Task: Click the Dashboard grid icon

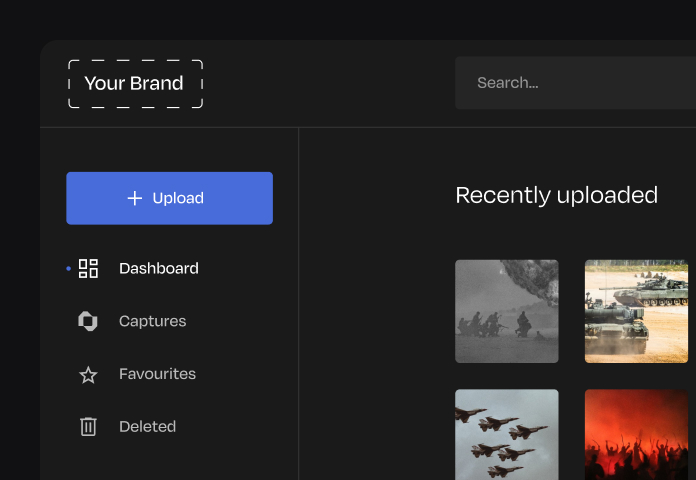Action: click(x=88, y=269)
